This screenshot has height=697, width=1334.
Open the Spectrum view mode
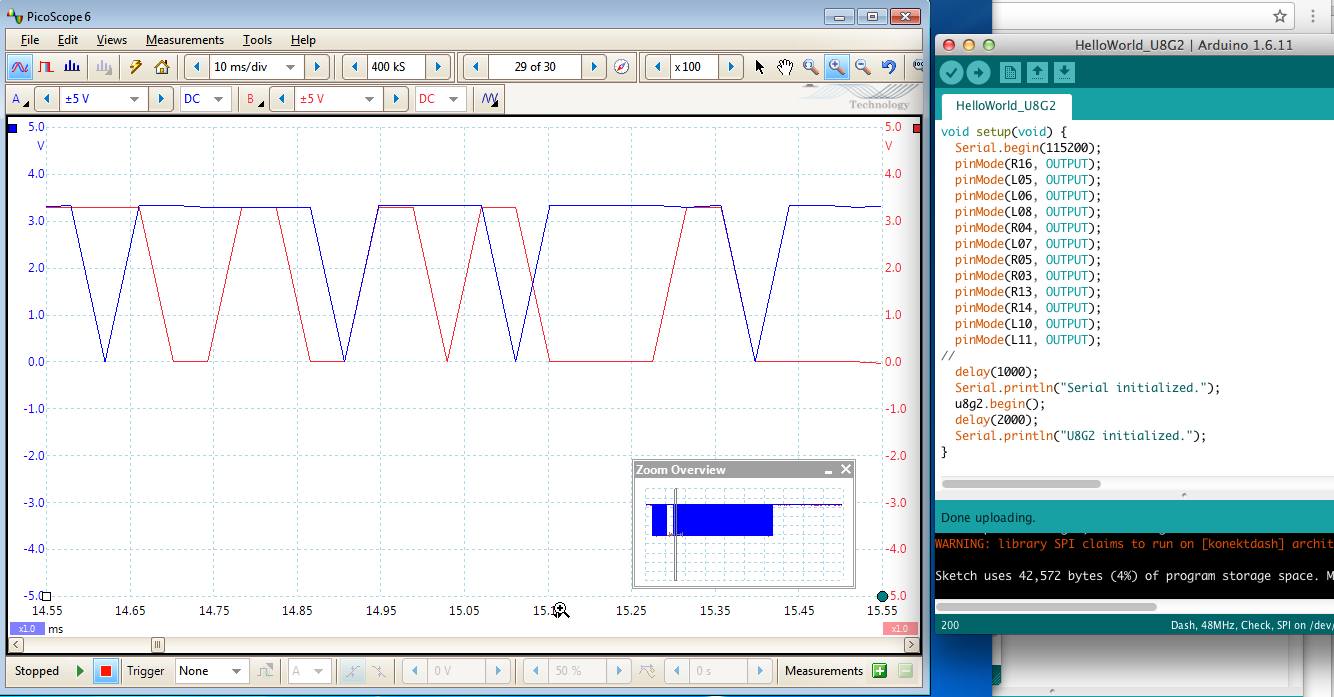coord(71,67)
